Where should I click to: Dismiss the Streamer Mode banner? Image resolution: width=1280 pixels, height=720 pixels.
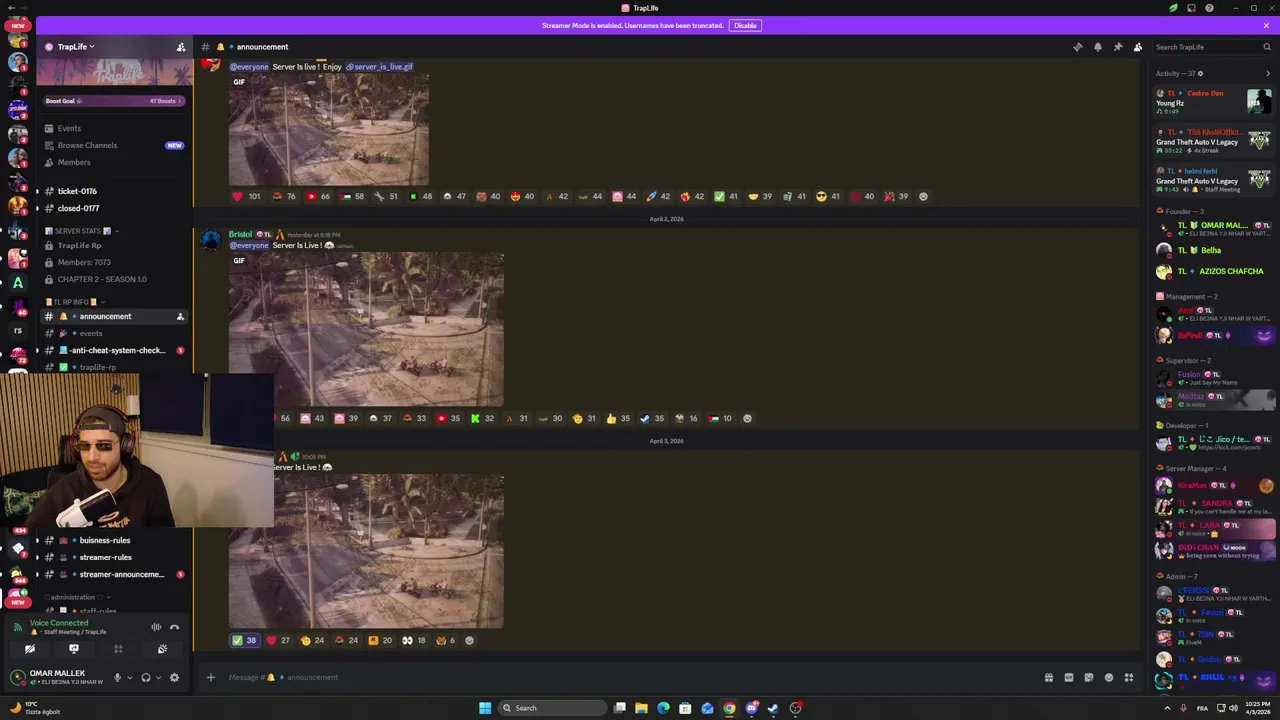click(x=1266, y=25)
